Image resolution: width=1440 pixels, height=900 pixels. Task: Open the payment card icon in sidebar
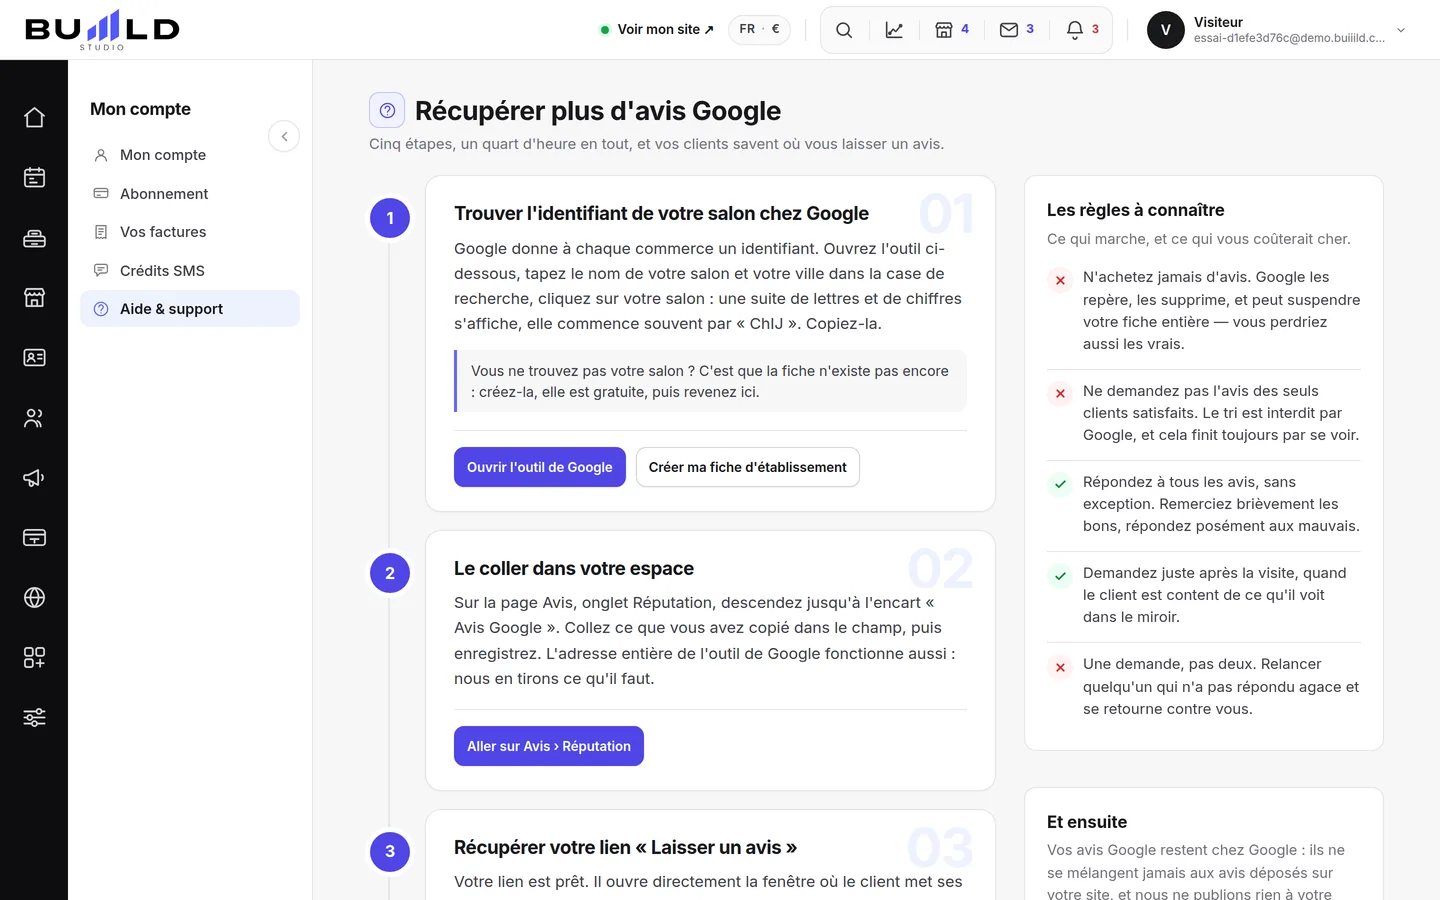pos(34,538)
